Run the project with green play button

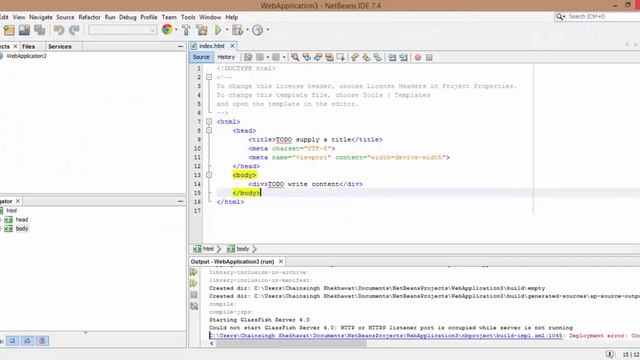[x=218, y=30]
